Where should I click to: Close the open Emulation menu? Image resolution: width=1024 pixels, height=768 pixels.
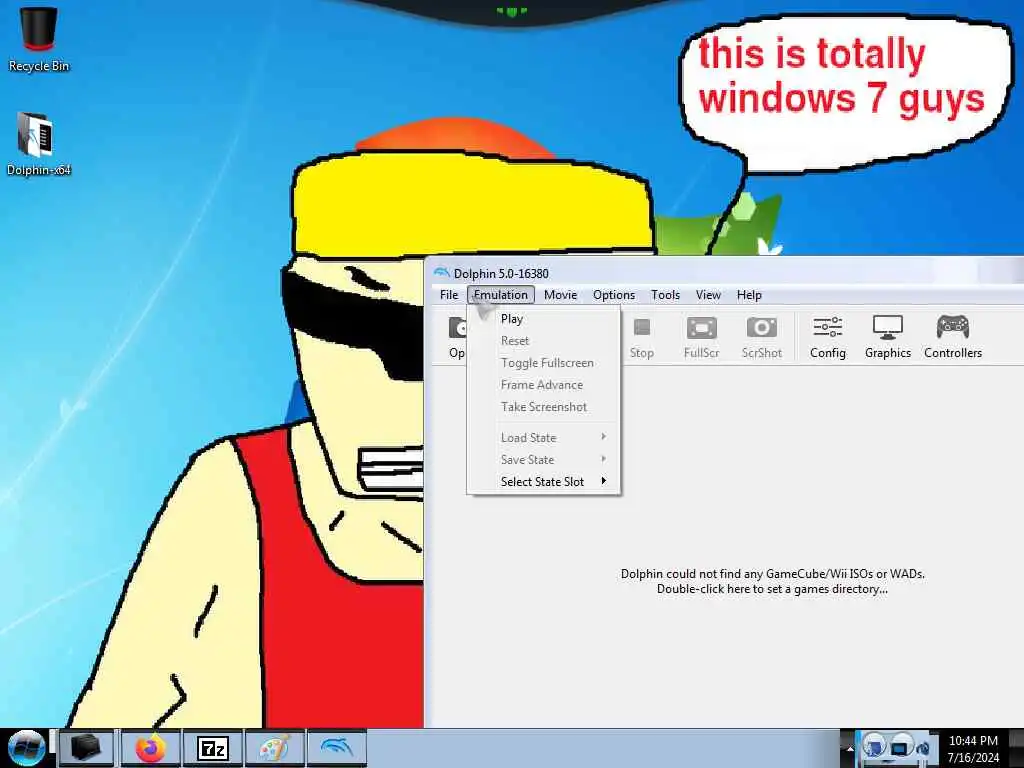coord(501,295)
